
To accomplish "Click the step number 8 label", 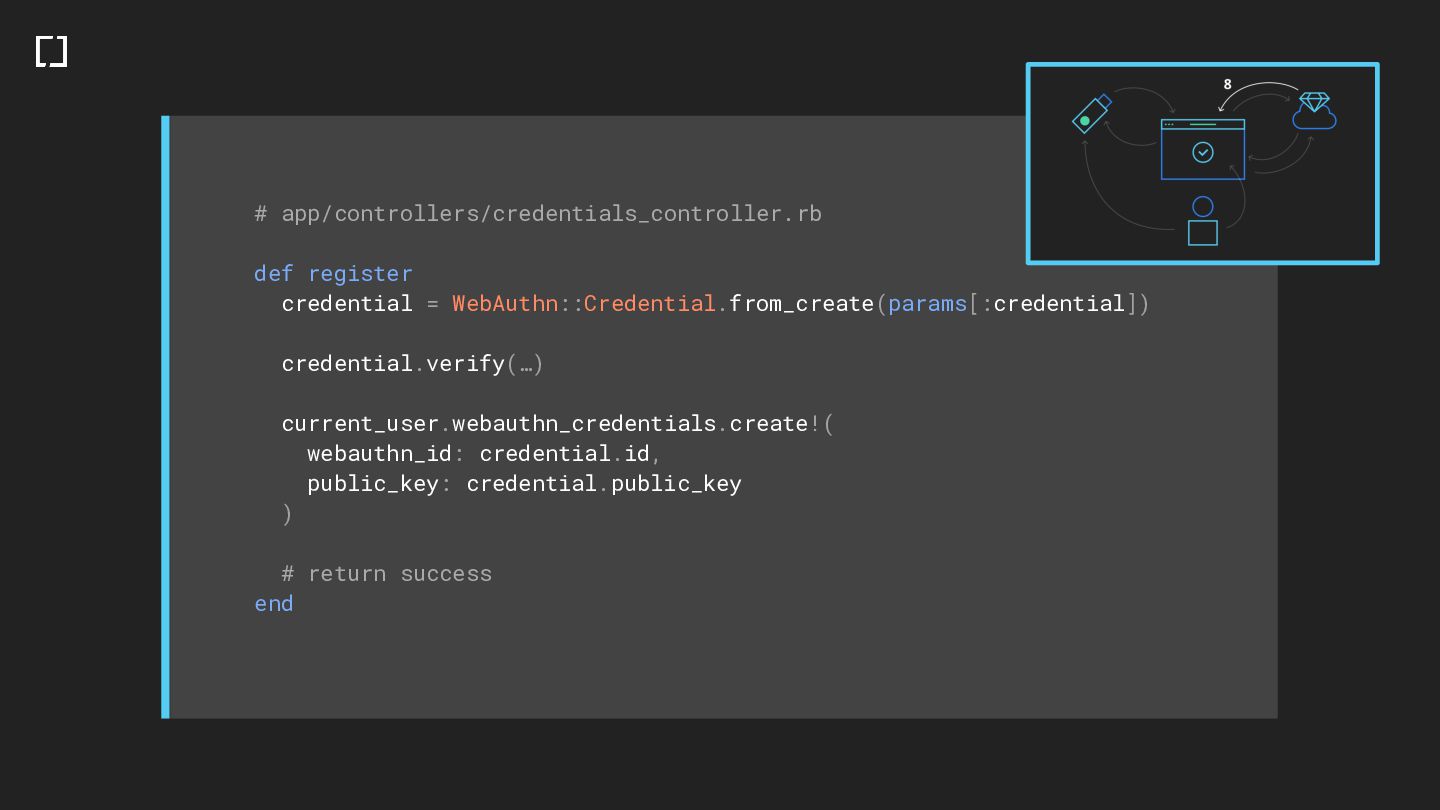I will coord(1228,85).
